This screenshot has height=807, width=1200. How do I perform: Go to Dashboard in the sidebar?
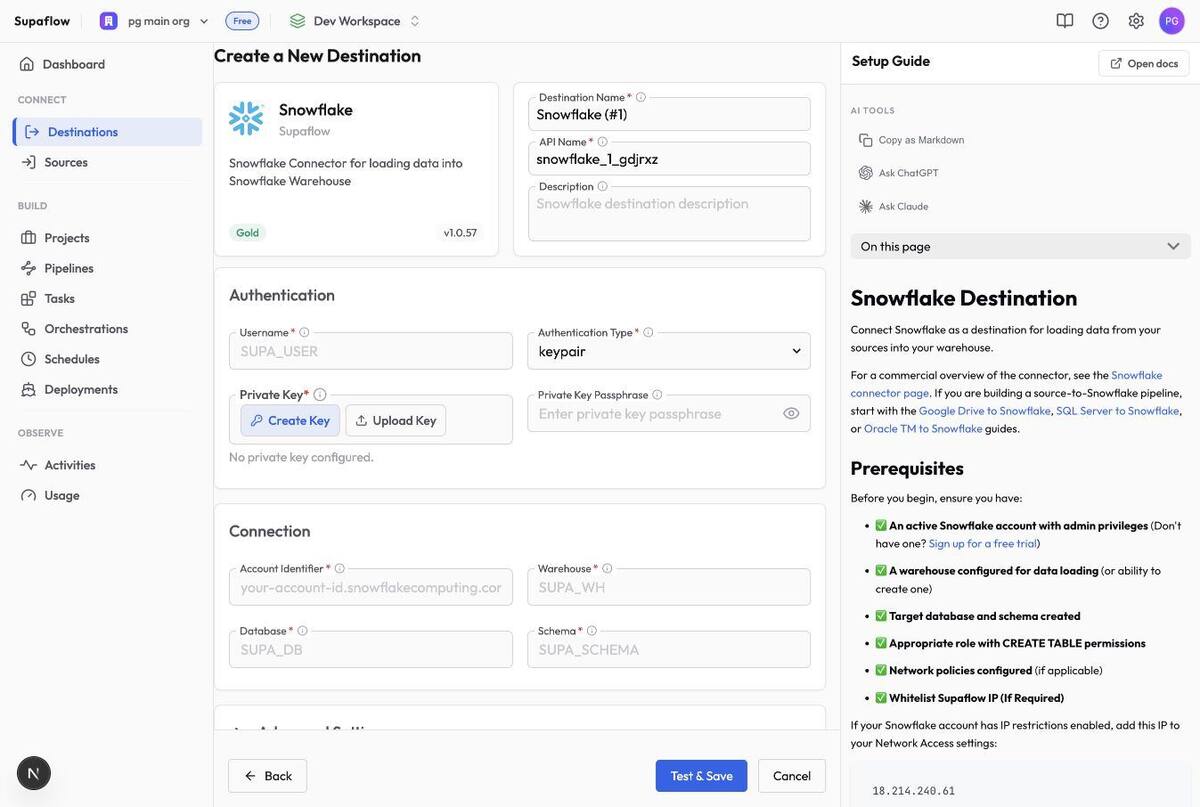107,64
